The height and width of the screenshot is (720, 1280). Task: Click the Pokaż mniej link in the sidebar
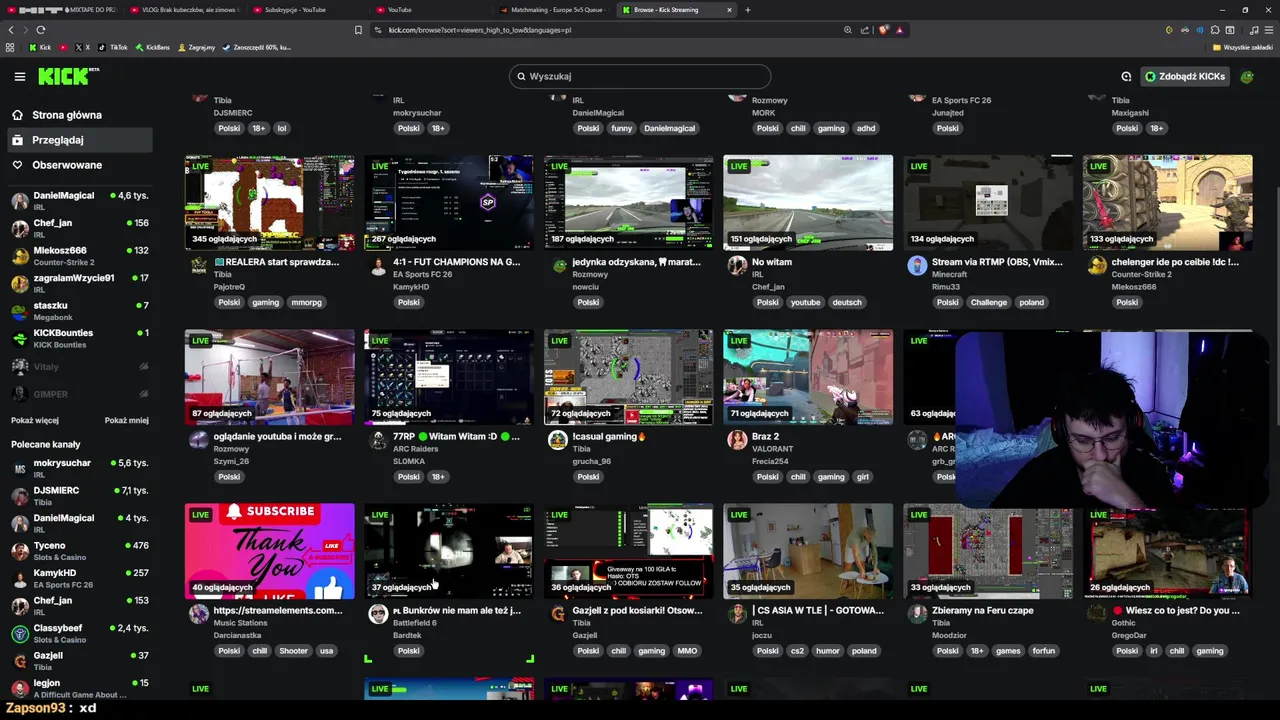tap(127, 420)
